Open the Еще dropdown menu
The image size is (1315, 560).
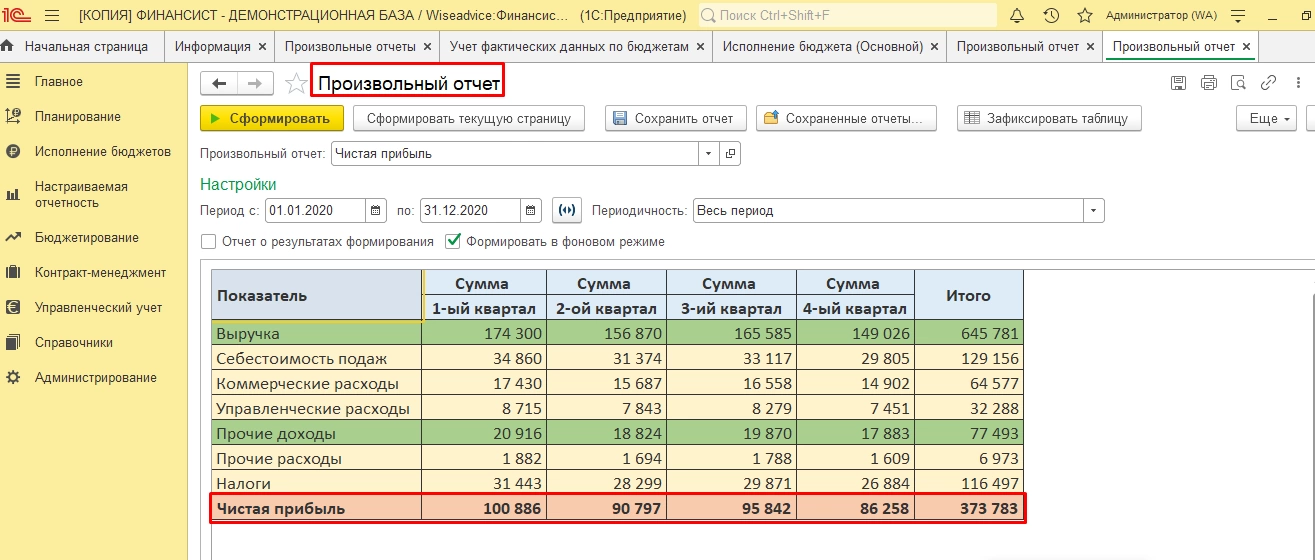(x=1266, y=119)
